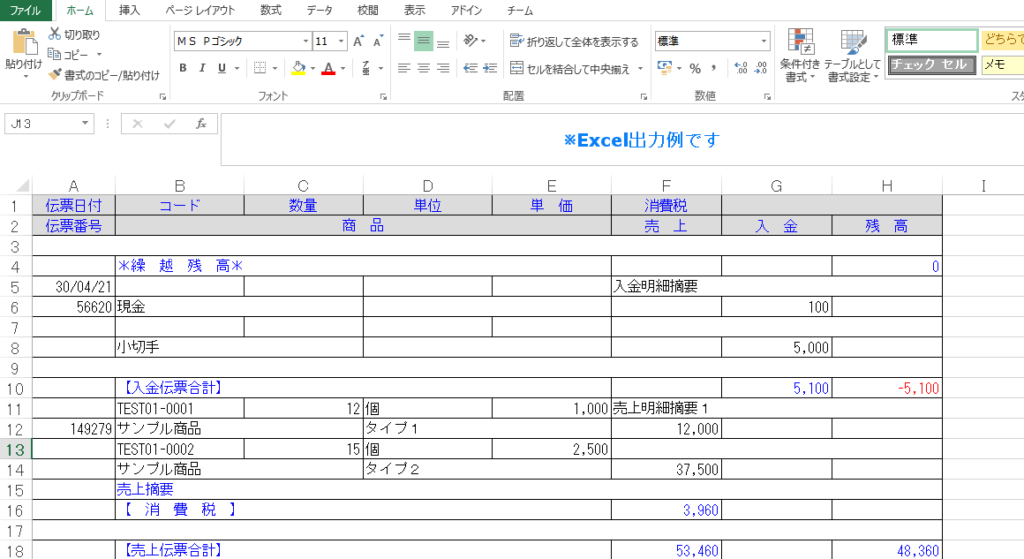The image size is (1024, 559).
Task: Click the Copy icon
Action: (55, 54)
